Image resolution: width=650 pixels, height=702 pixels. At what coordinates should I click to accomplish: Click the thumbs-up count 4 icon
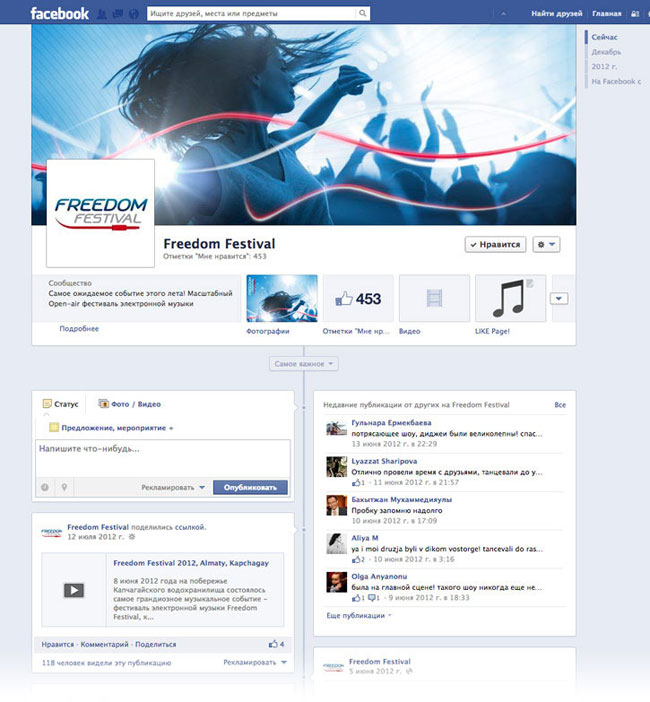coord(276,644)
